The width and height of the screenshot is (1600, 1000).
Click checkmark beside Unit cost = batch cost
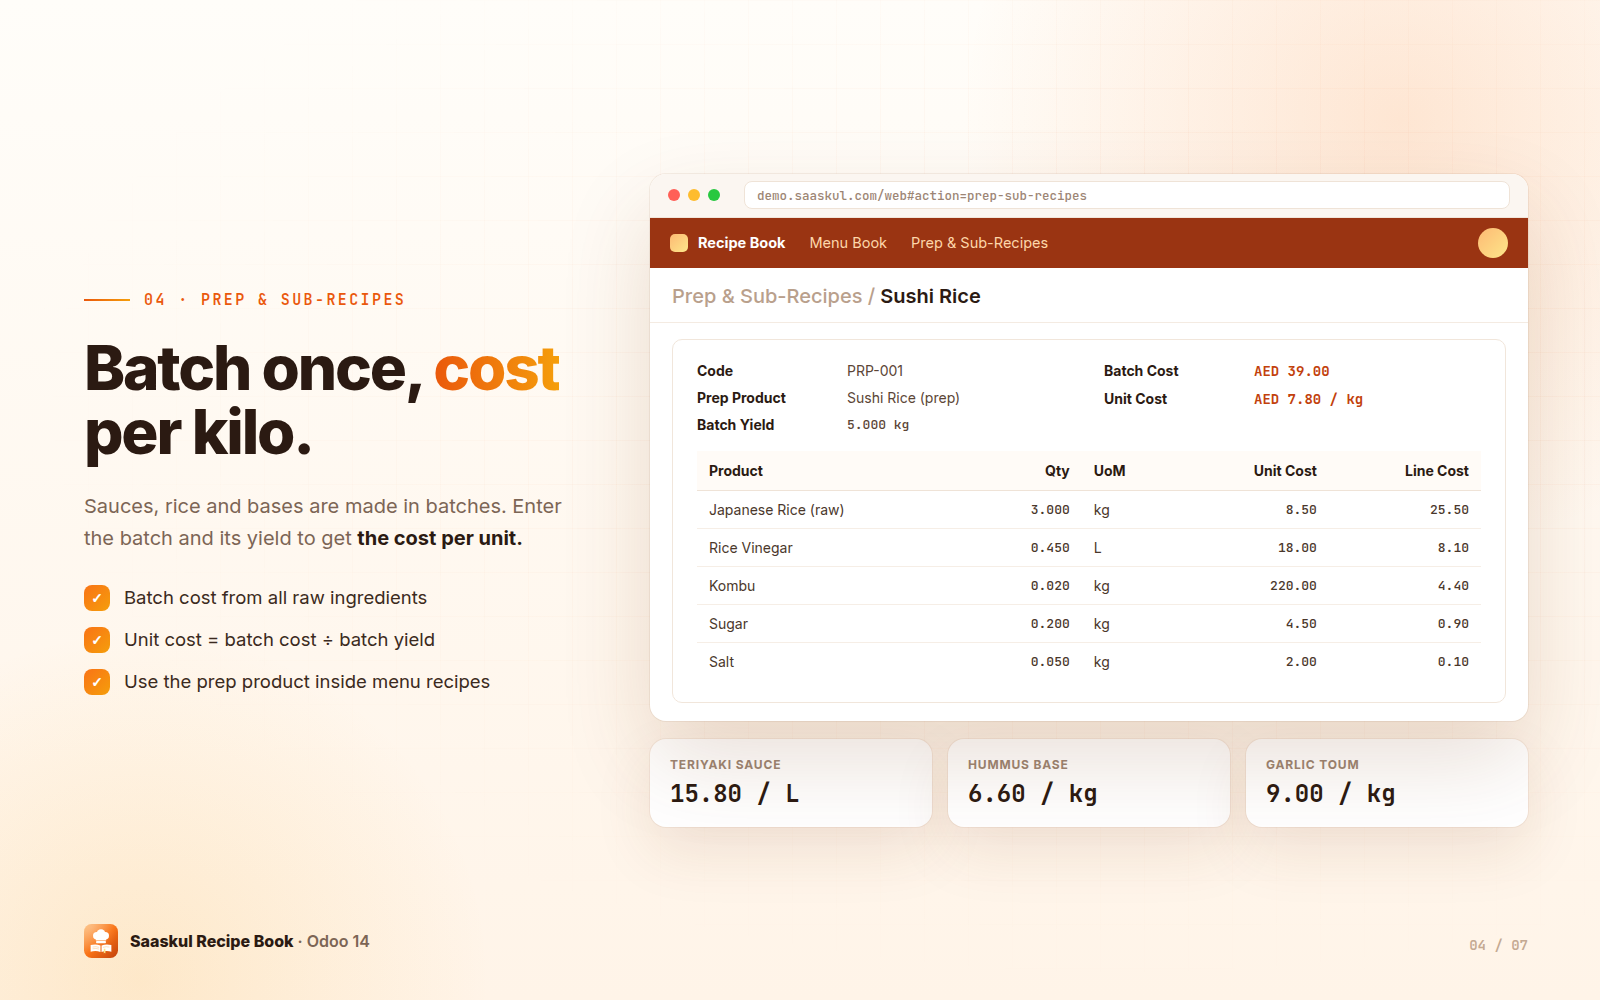point(97,640)
